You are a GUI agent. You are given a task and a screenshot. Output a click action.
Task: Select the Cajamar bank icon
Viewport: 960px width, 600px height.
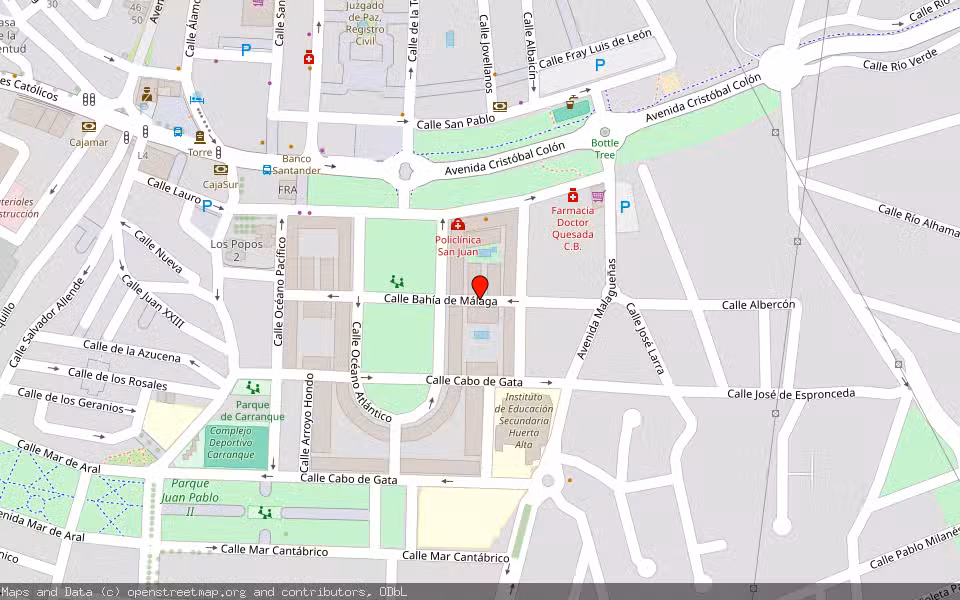point(89,127)
